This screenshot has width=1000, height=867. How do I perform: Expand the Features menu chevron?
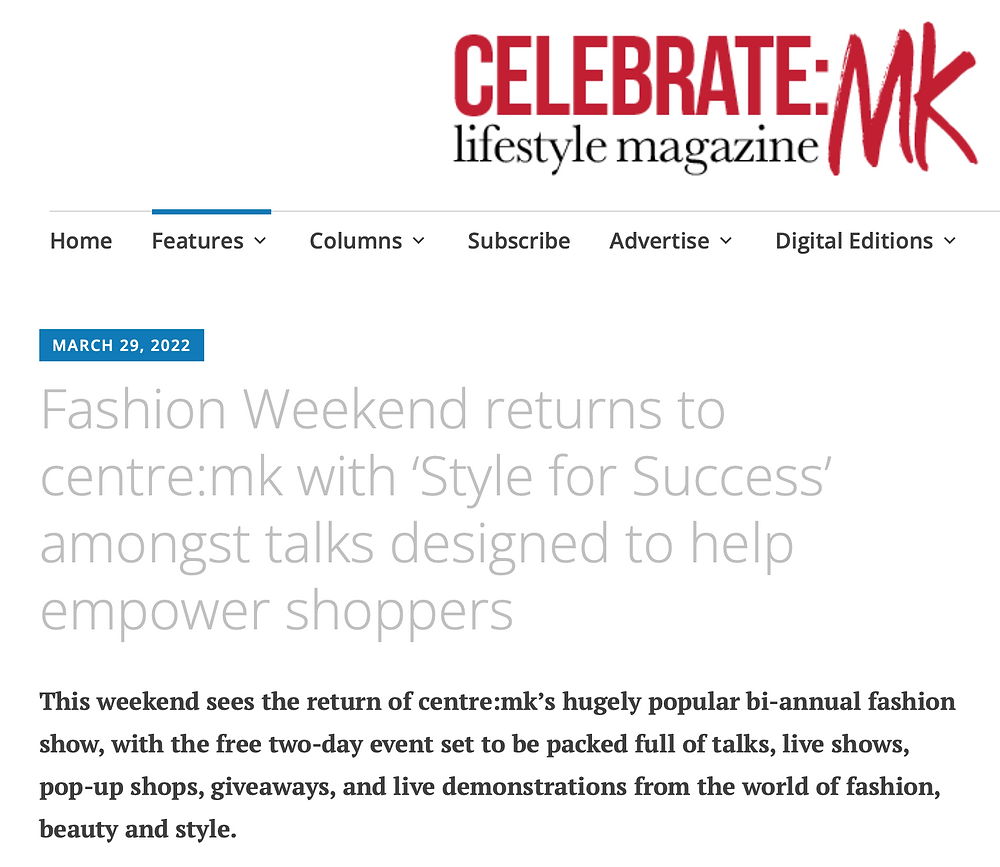260,241
